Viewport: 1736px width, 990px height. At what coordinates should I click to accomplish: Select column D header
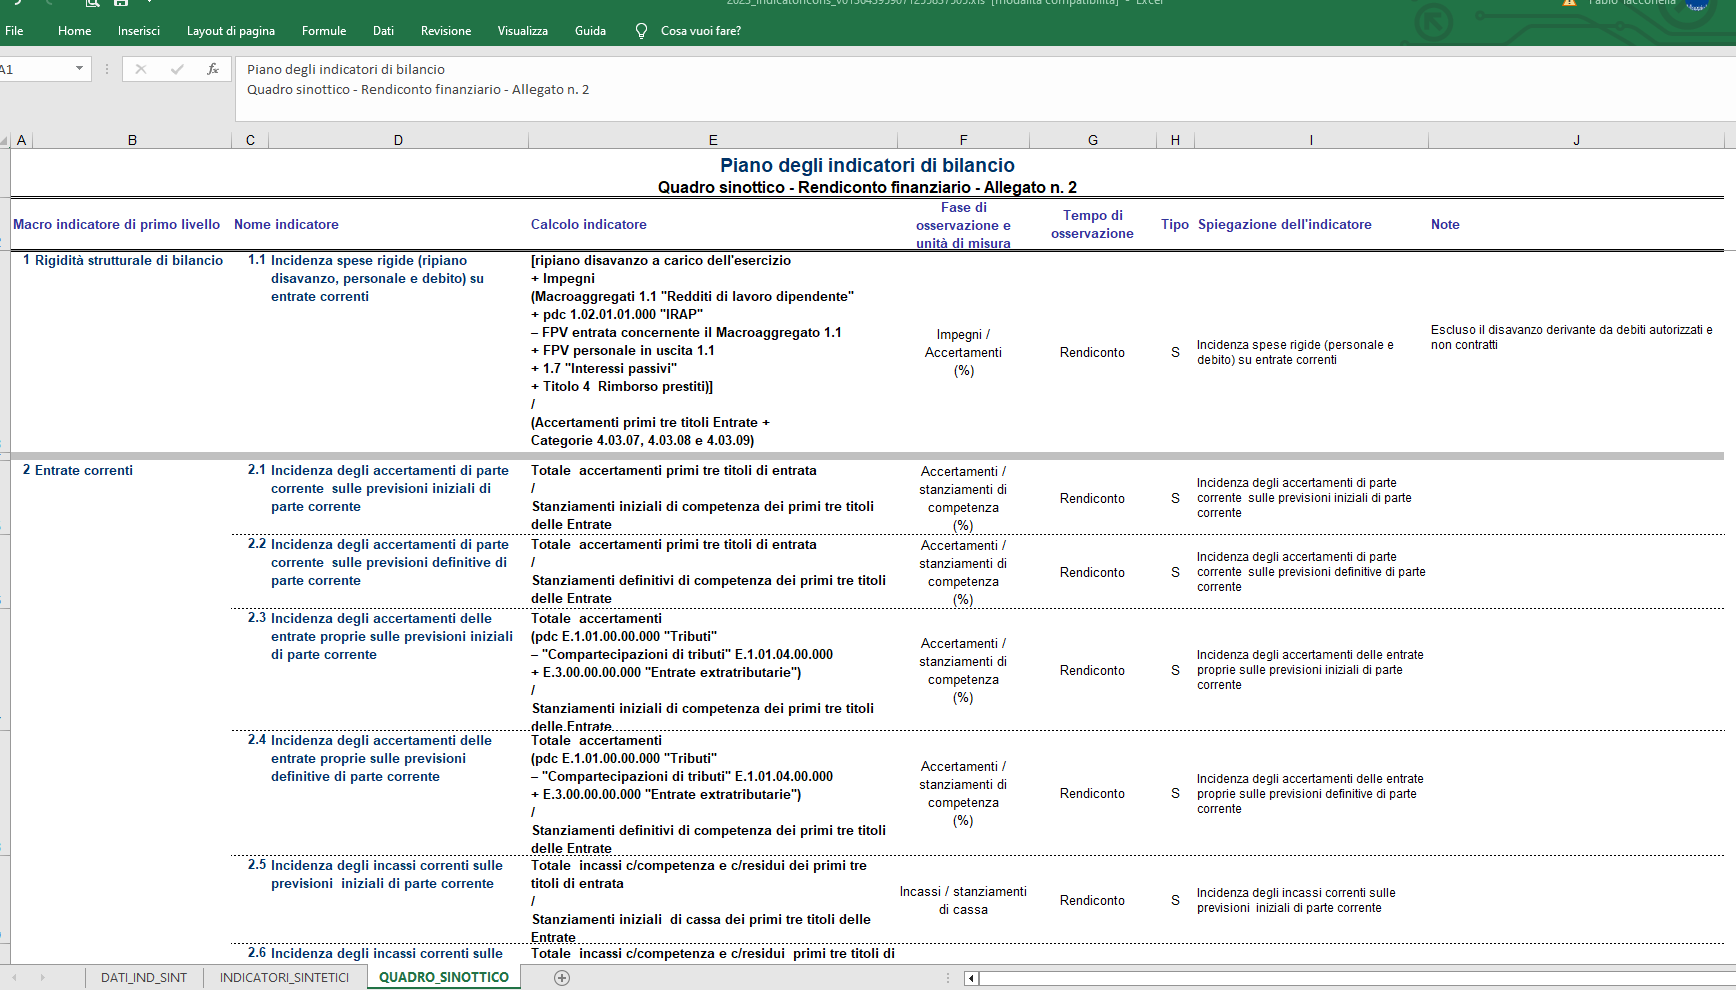tap(398, 140)
